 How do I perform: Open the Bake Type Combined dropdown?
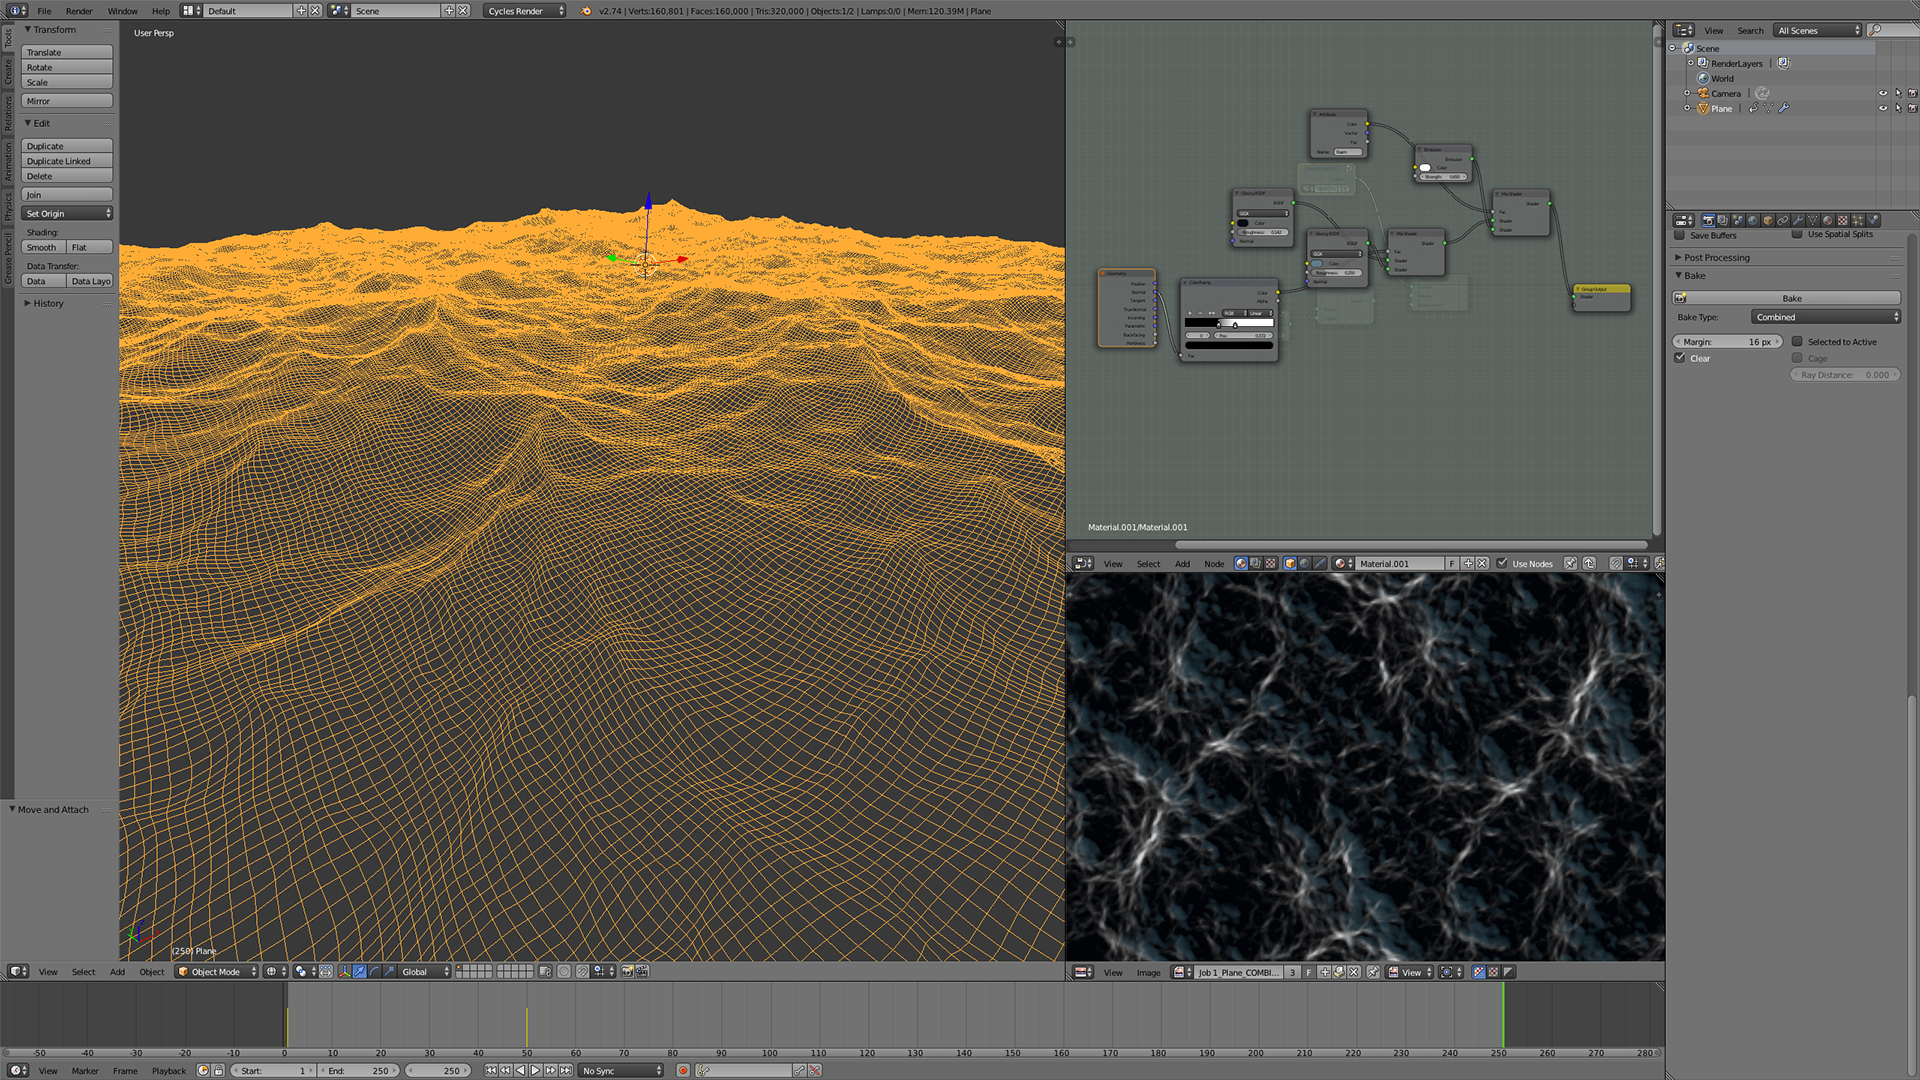tap(1825, 317)
